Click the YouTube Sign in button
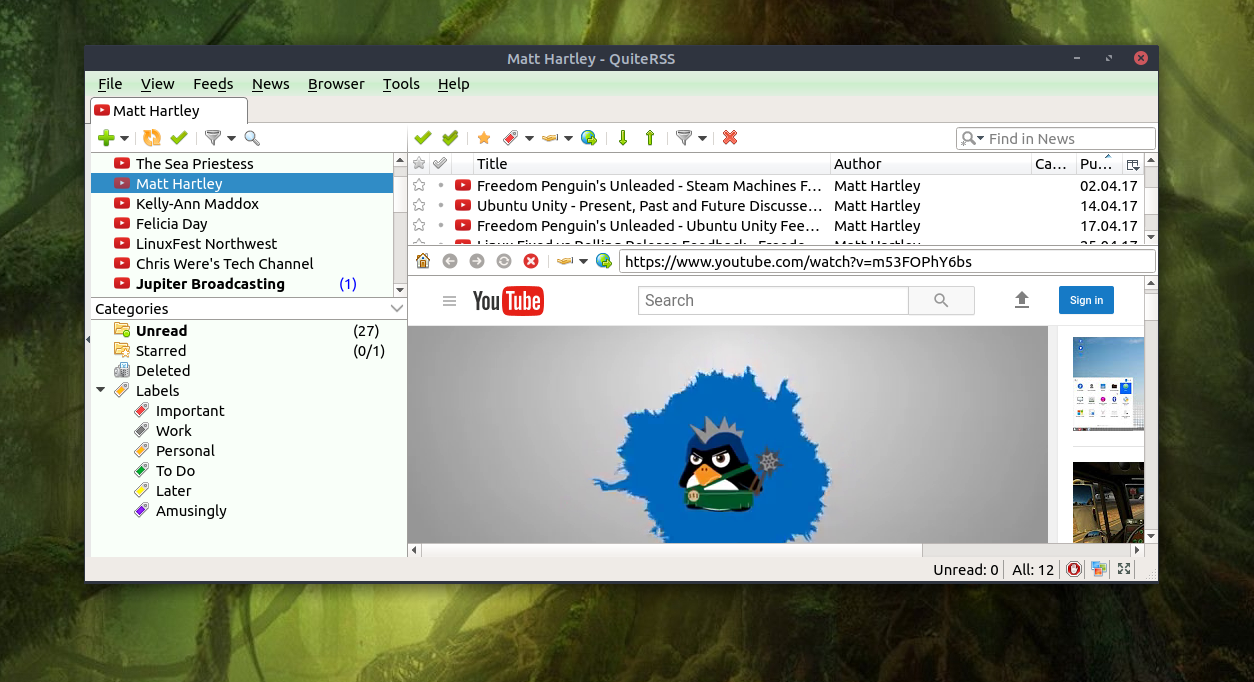This screenshot has height=682, width=1254. pyautogui.click(x=1086, y=300)
